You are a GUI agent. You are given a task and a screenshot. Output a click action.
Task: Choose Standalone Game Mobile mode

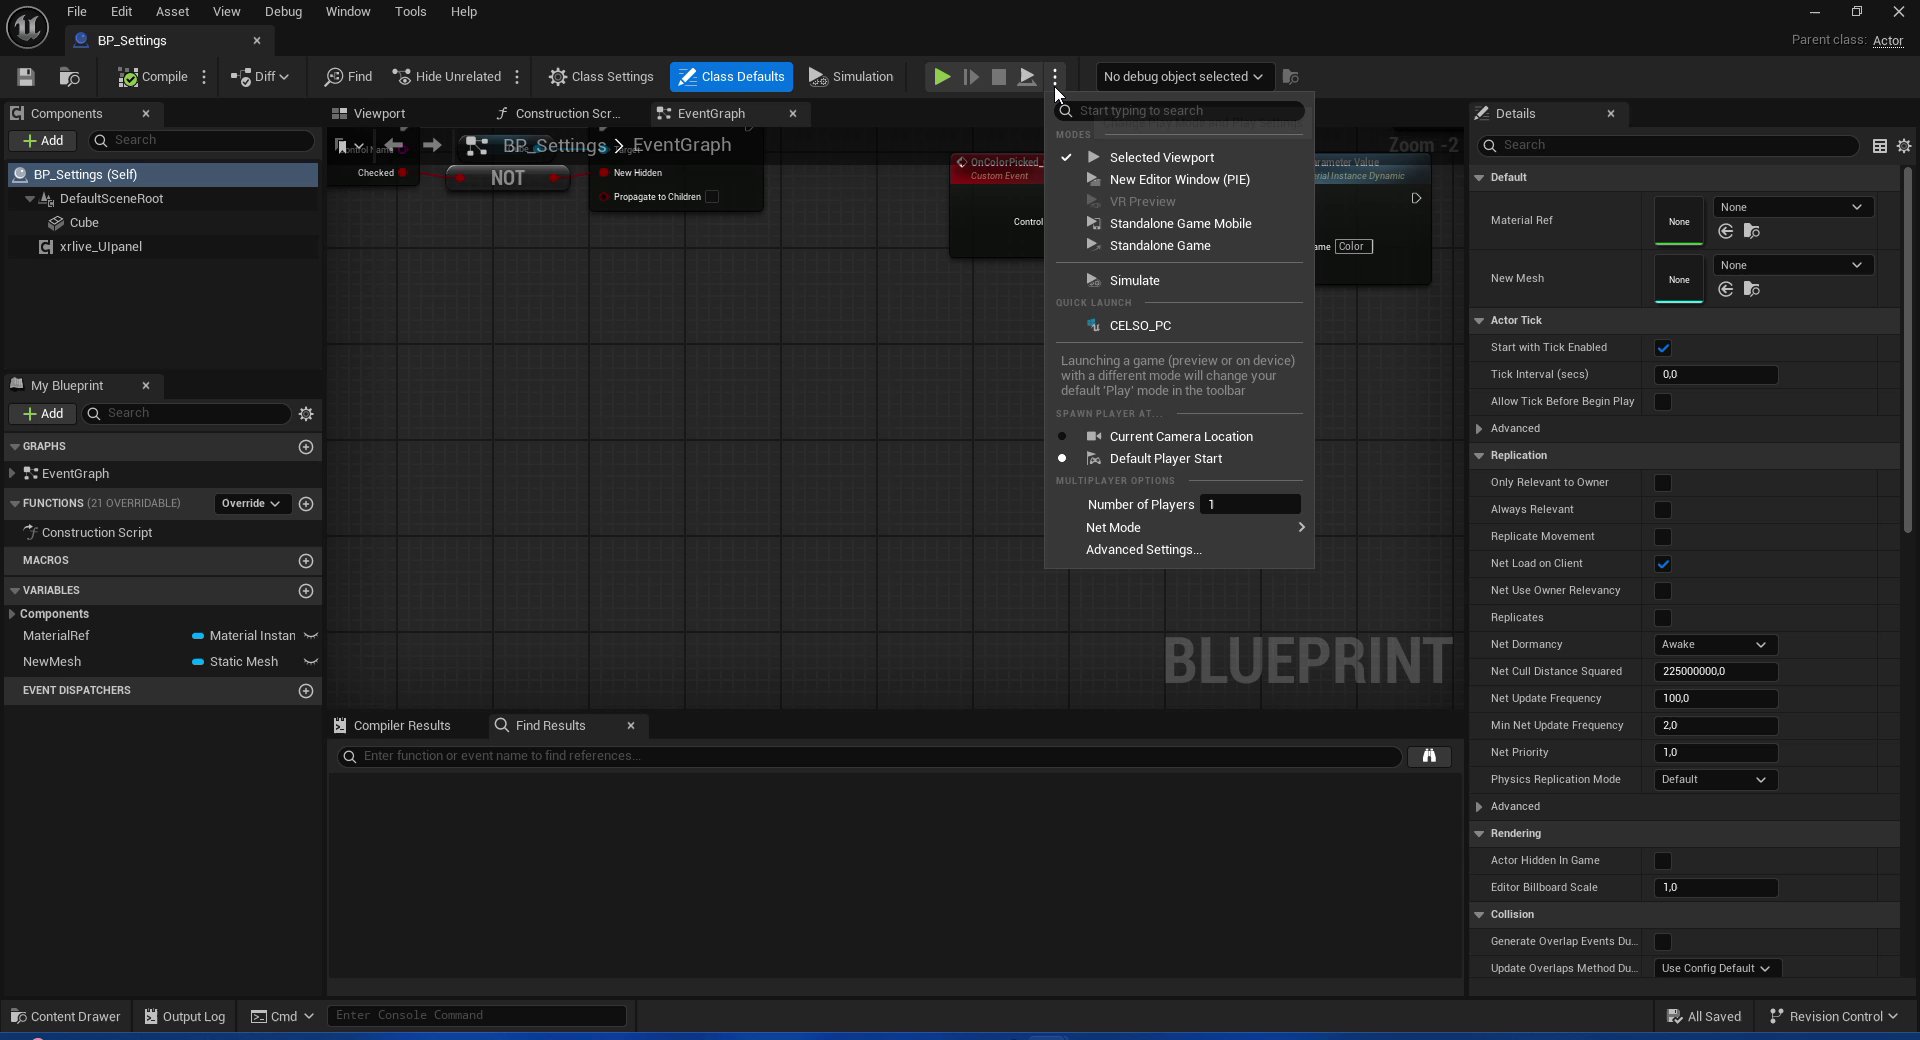tap(1179, 224)
